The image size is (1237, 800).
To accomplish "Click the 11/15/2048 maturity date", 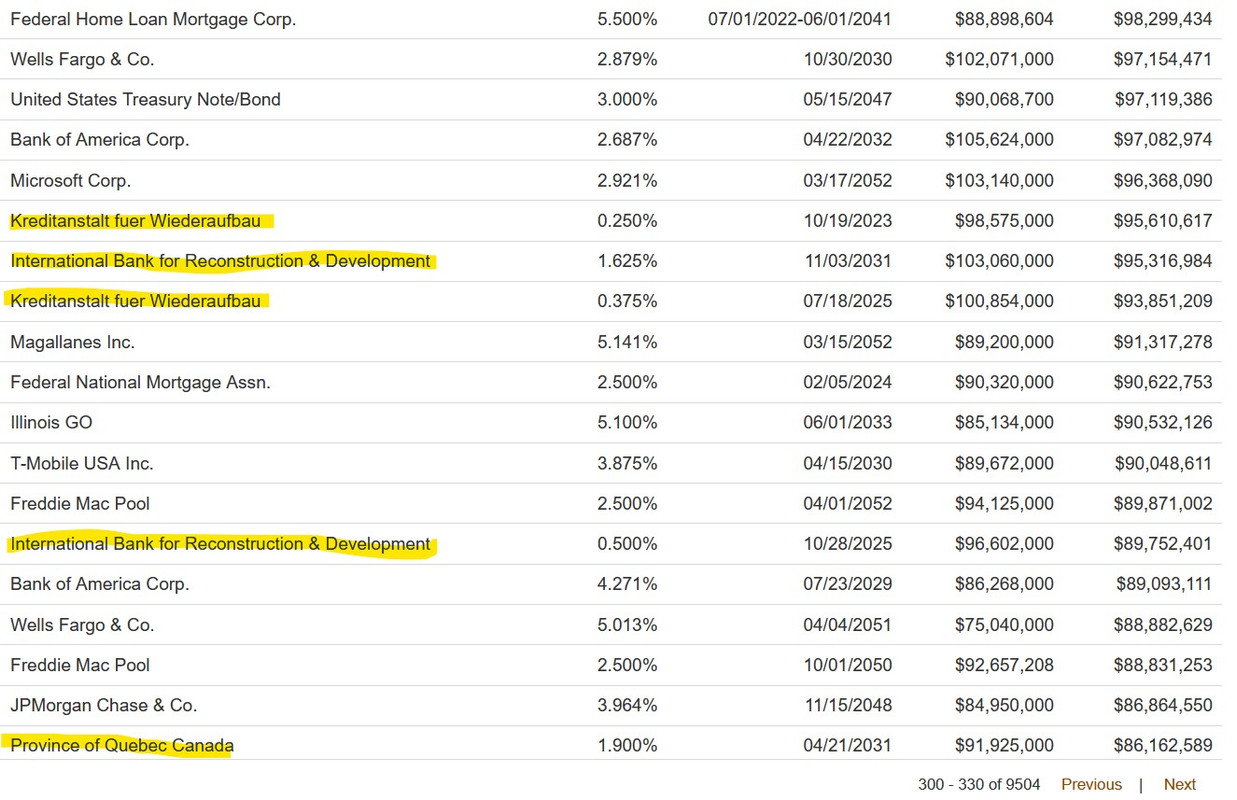I will click(848, 705).
